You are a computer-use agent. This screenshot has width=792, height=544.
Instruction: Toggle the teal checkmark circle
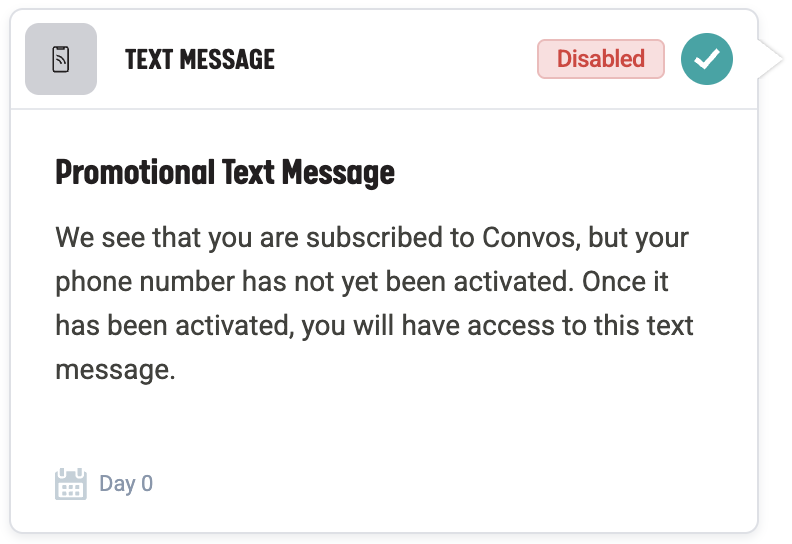click(x=707, y=59)
